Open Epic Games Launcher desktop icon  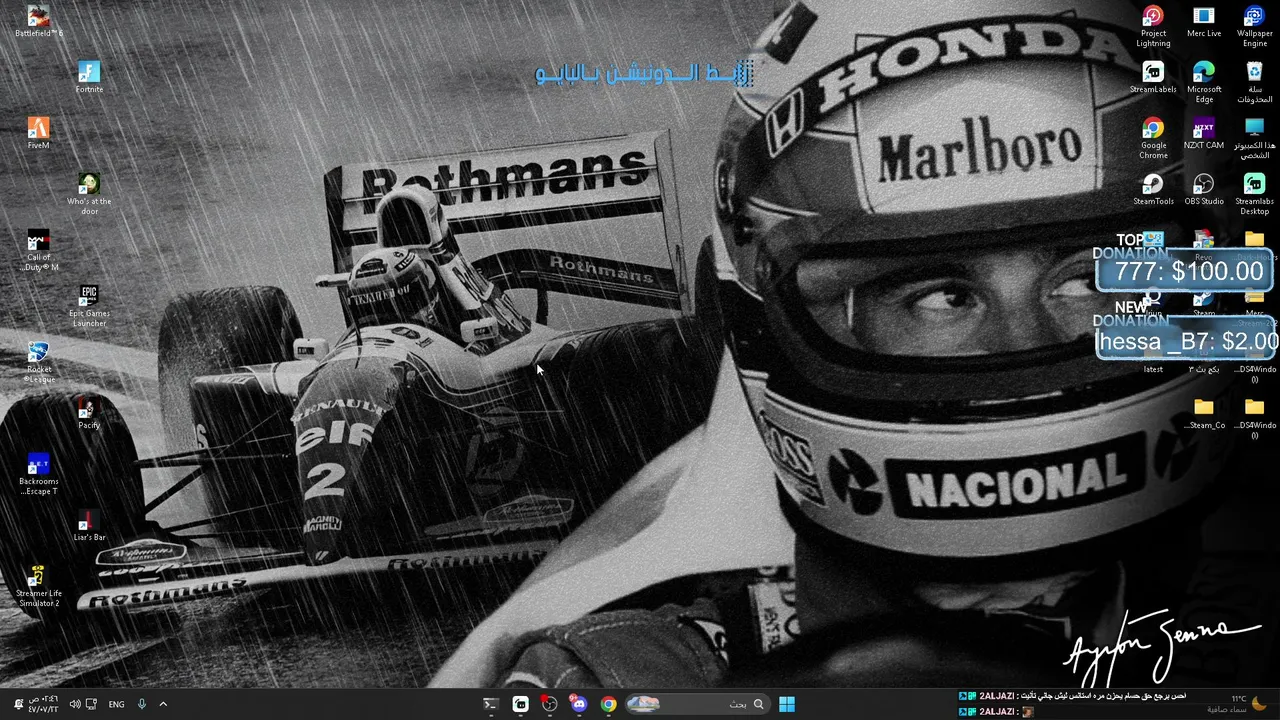click(x=89, y=306)
